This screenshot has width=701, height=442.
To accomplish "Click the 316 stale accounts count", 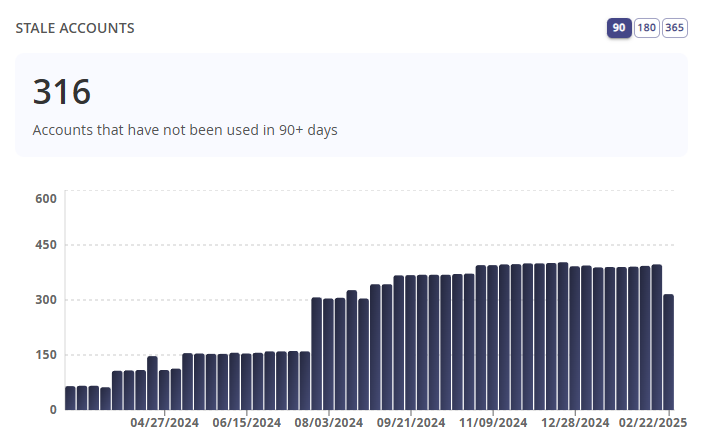I will point(62,92).
